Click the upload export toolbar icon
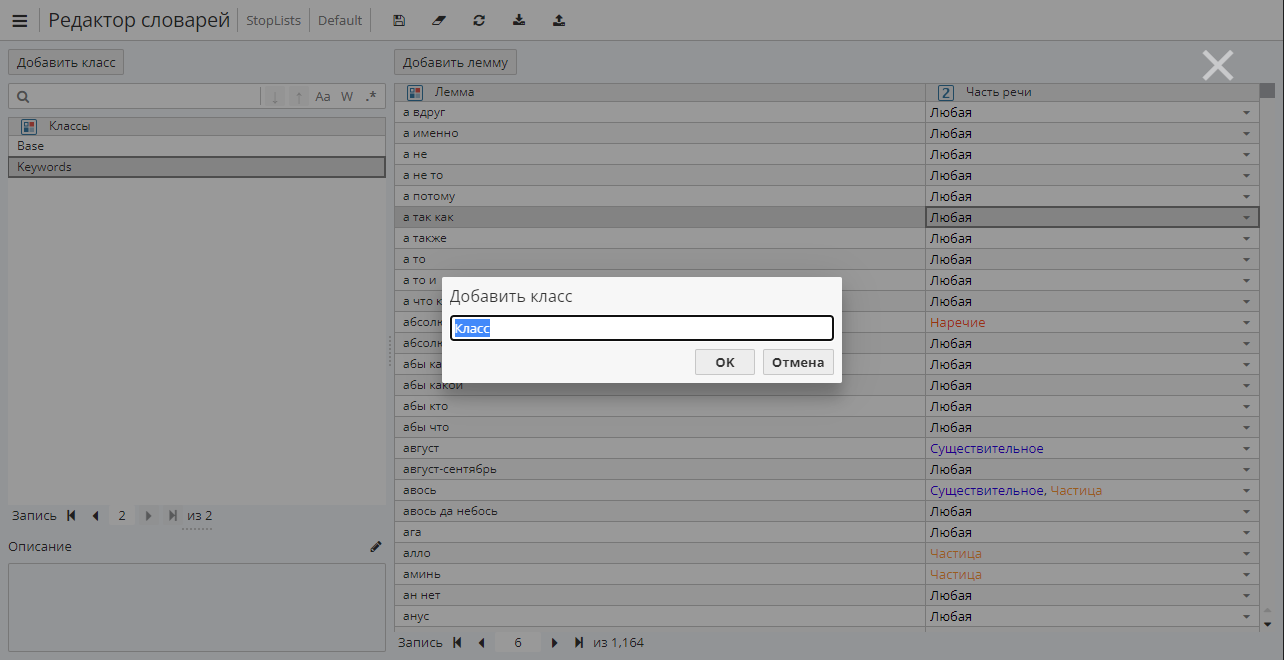 point(559,20)
